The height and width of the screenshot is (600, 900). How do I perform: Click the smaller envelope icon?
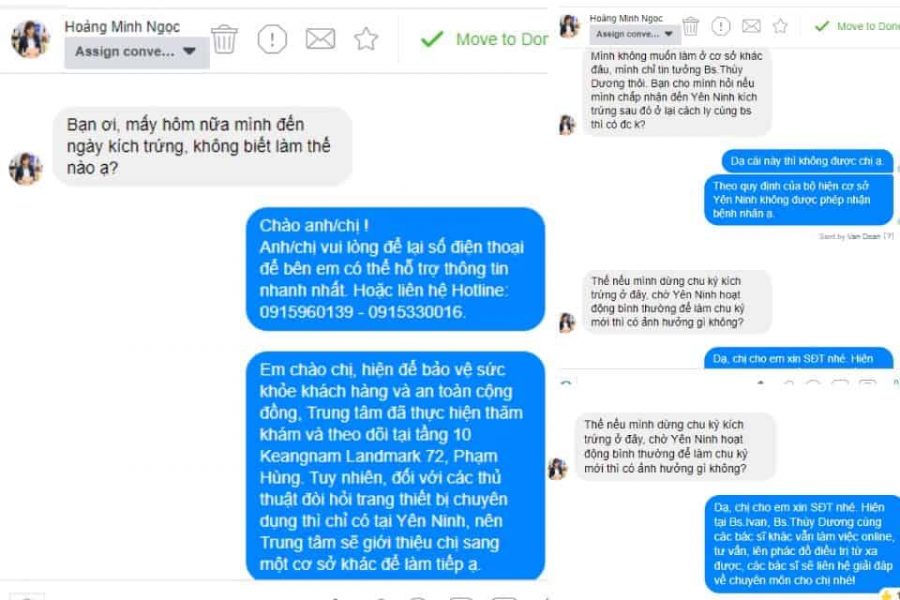(x=751, y=26)
